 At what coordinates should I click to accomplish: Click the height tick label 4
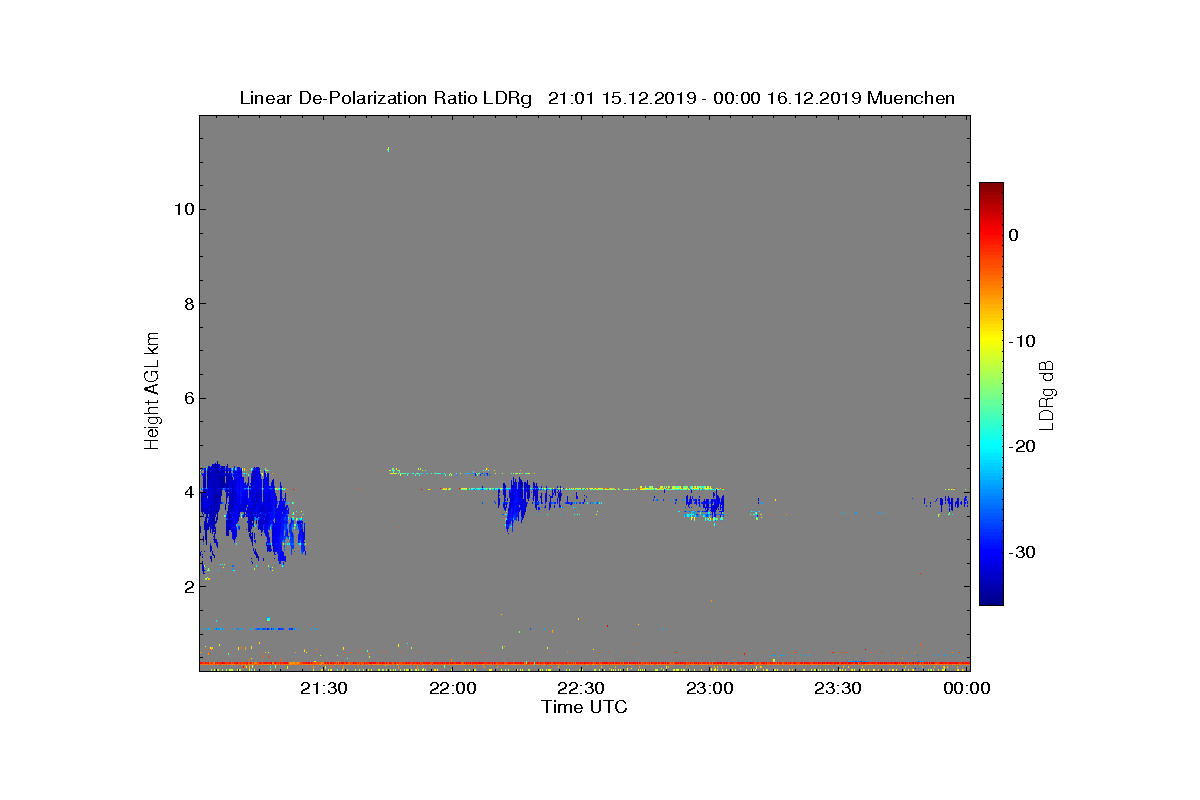point(188,492)
